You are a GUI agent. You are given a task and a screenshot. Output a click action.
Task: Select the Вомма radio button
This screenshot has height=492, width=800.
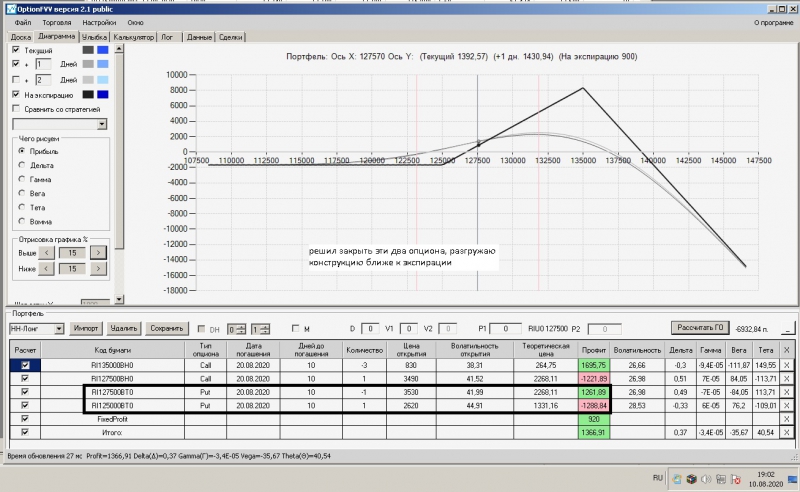tap(21, 221)
